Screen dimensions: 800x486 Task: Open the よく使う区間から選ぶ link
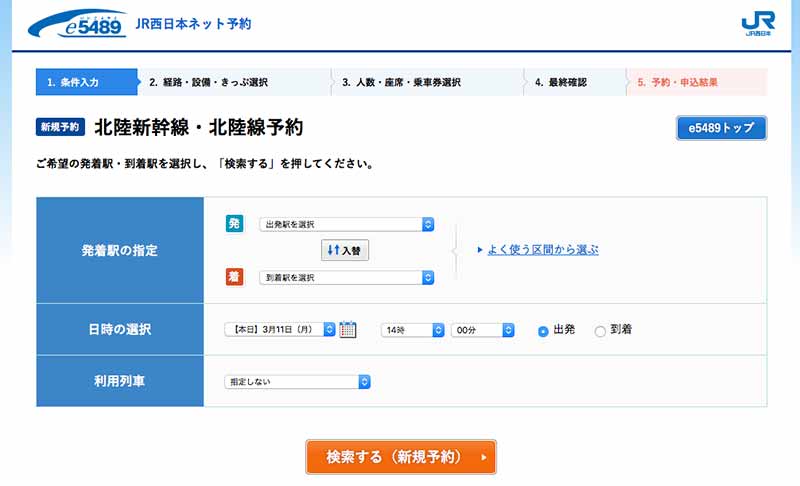543,250
